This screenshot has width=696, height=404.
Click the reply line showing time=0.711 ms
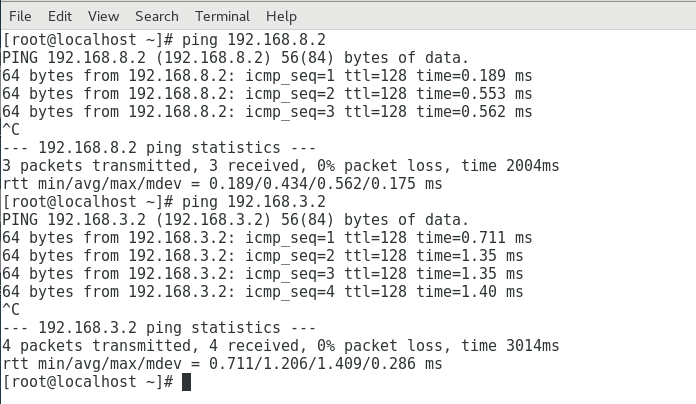(267, 238)
